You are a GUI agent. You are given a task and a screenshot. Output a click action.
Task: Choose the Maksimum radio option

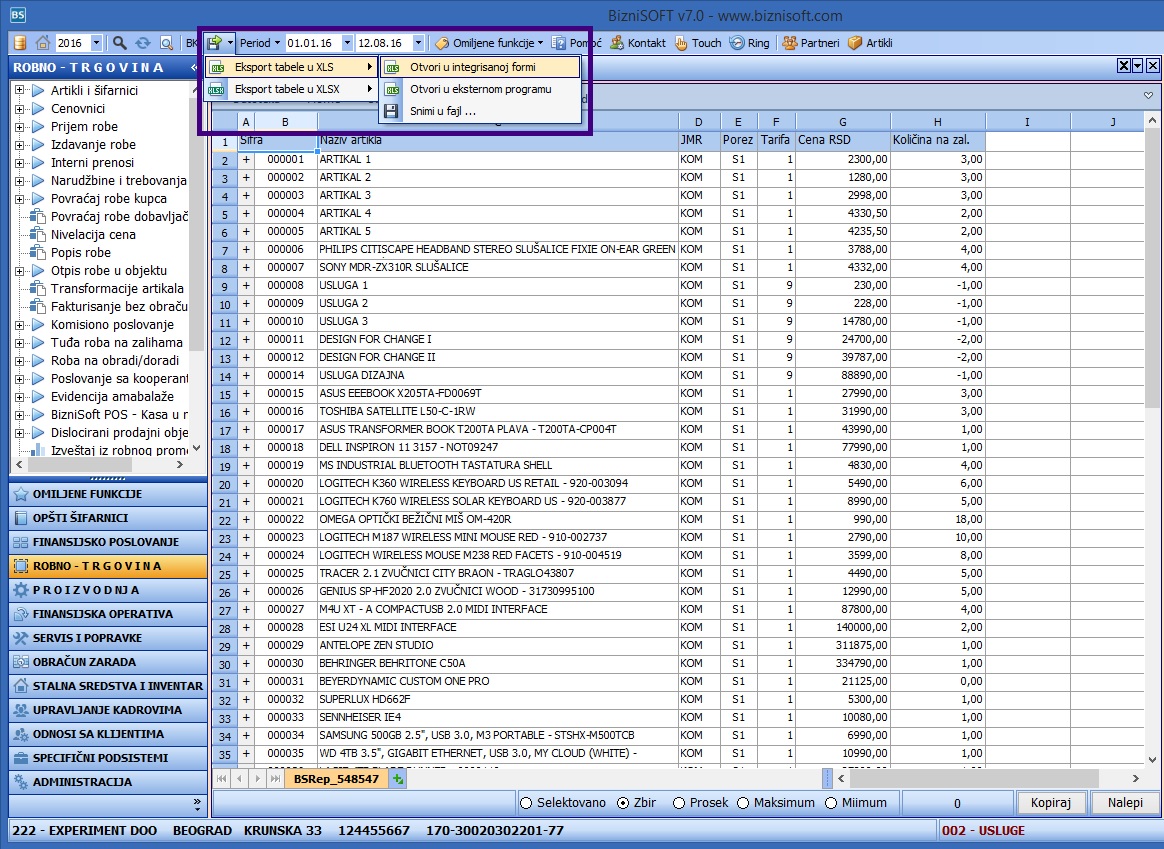(x=743, y=803)
